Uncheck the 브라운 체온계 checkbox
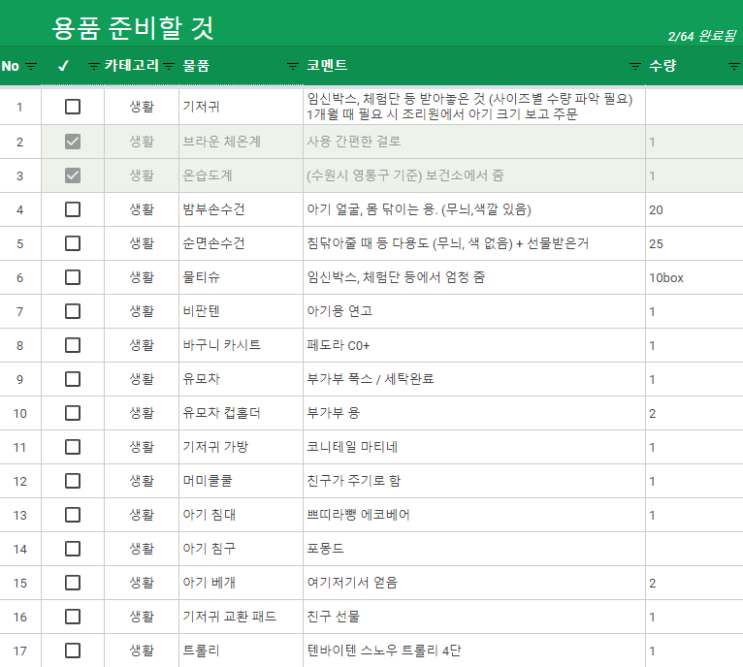Viewport: 743px width, 667px height. pos(72,142)
